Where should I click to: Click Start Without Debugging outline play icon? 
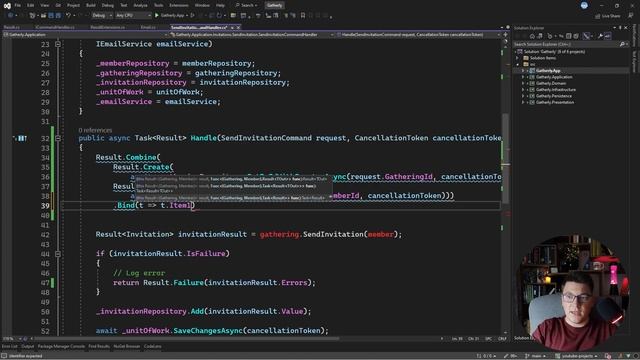pos(193,16)
